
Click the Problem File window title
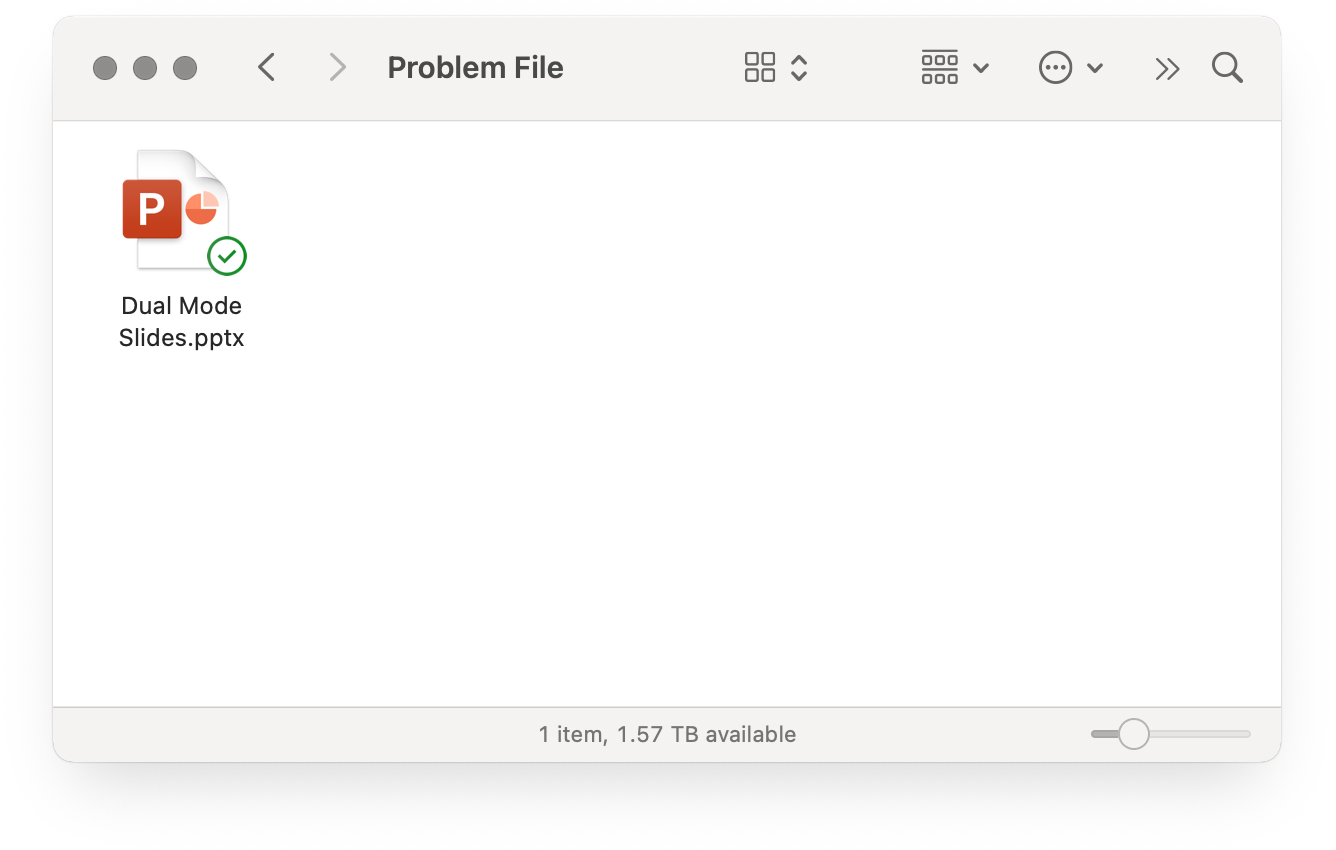[x=476, y=68]
